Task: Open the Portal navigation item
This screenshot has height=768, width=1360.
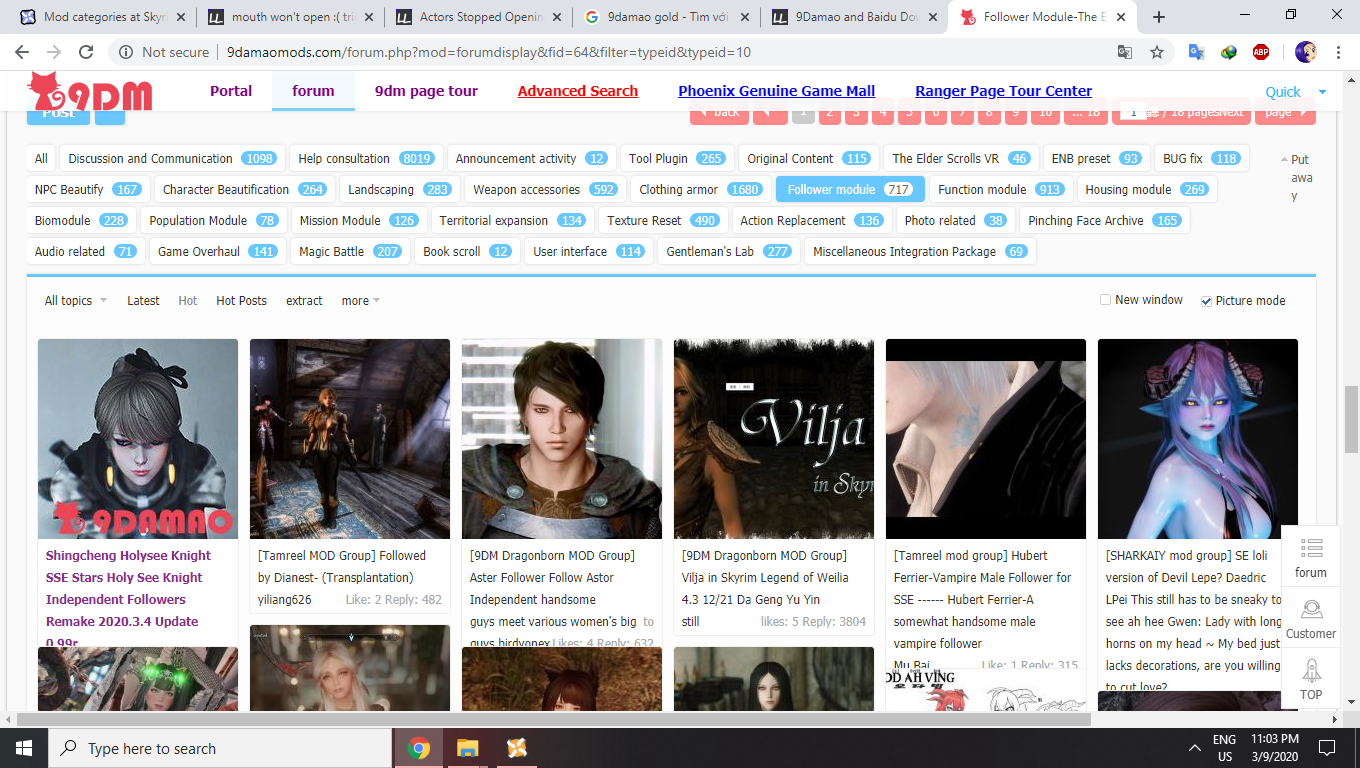Action: 231,91
